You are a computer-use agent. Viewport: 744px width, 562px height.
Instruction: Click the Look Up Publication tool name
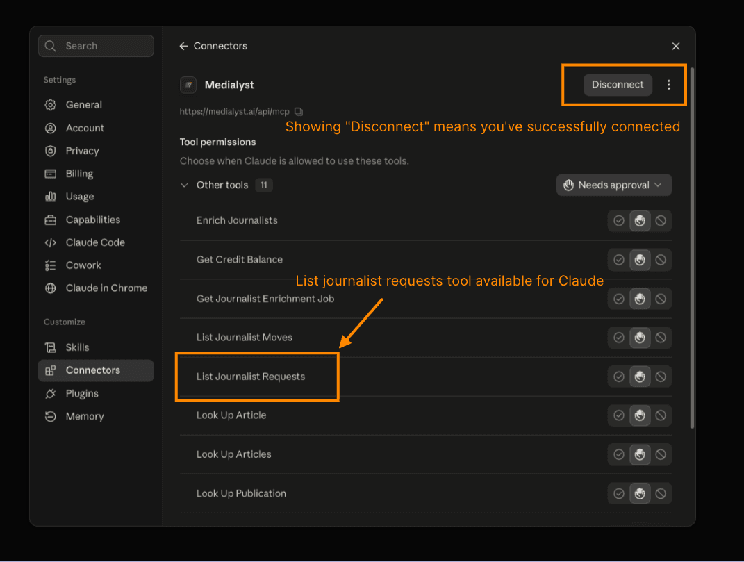point(241,494)
